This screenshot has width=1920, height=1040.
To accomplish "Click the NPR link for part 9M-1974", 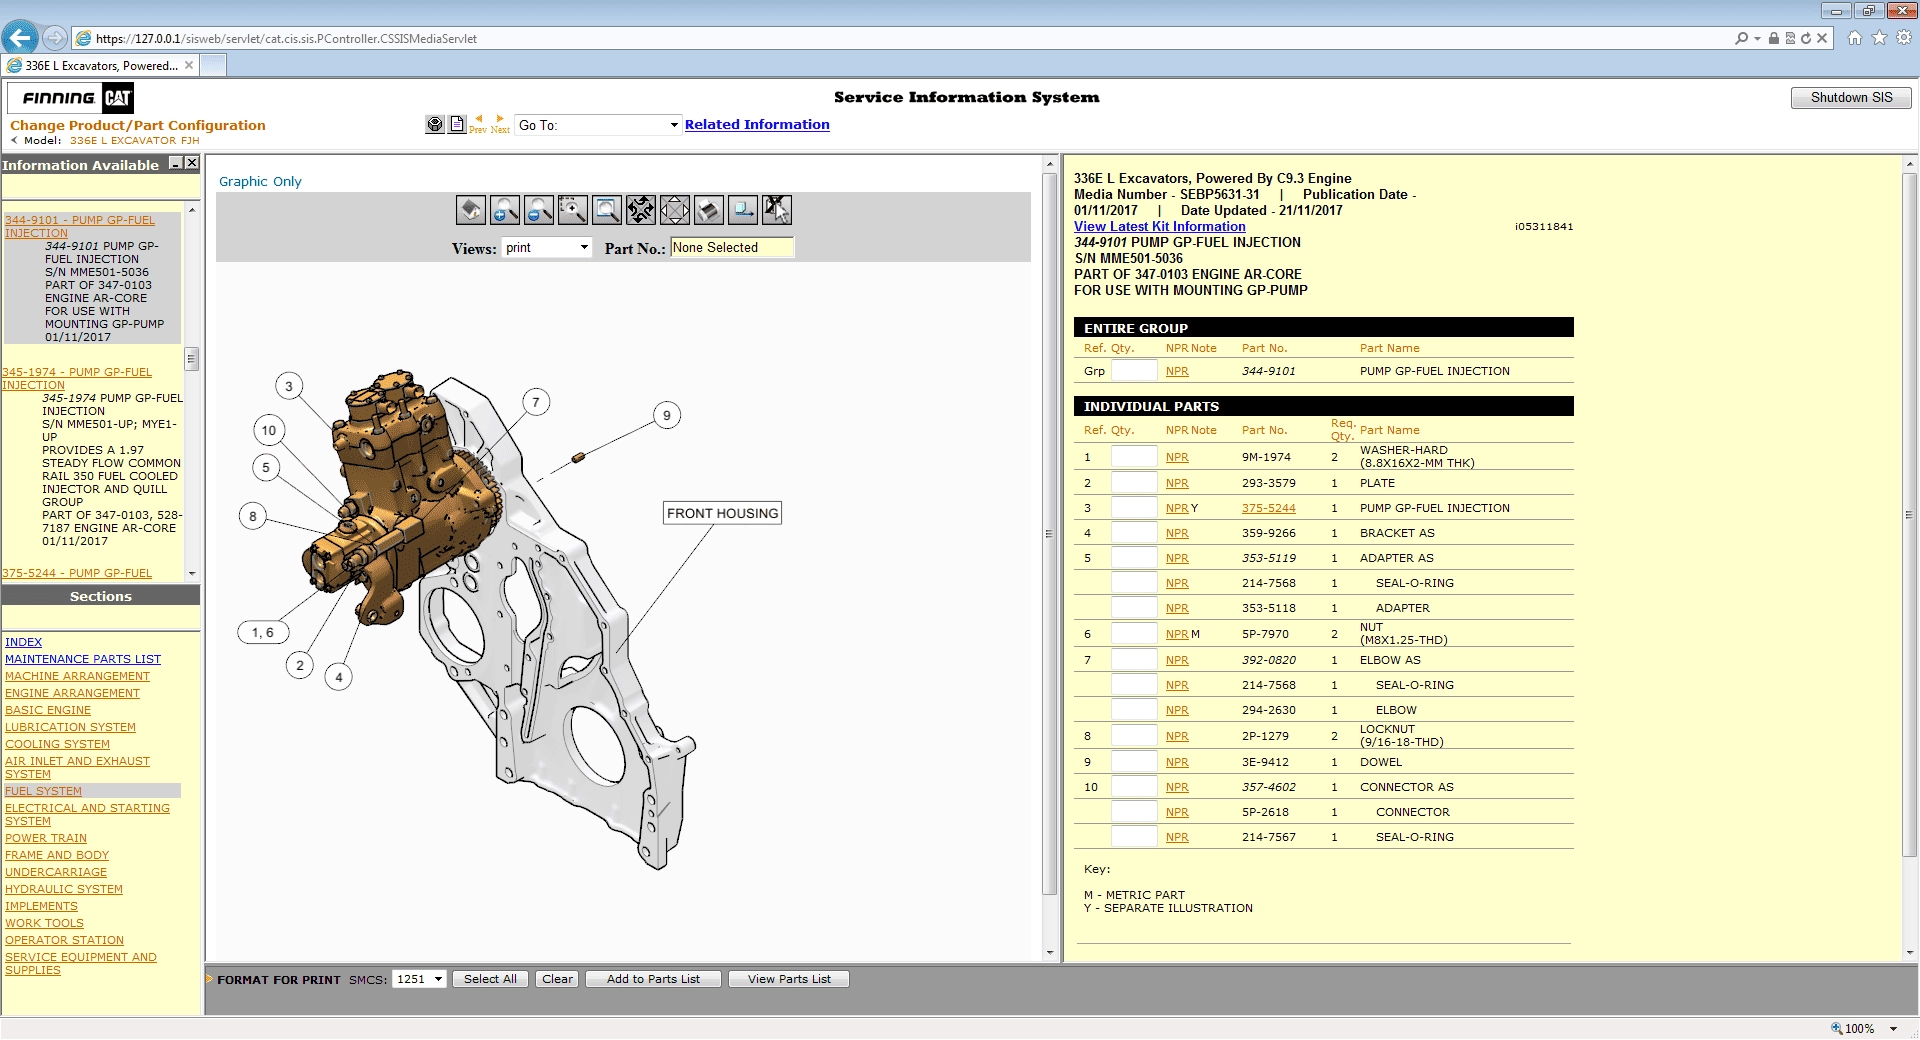I will (x=1177, y=457).
